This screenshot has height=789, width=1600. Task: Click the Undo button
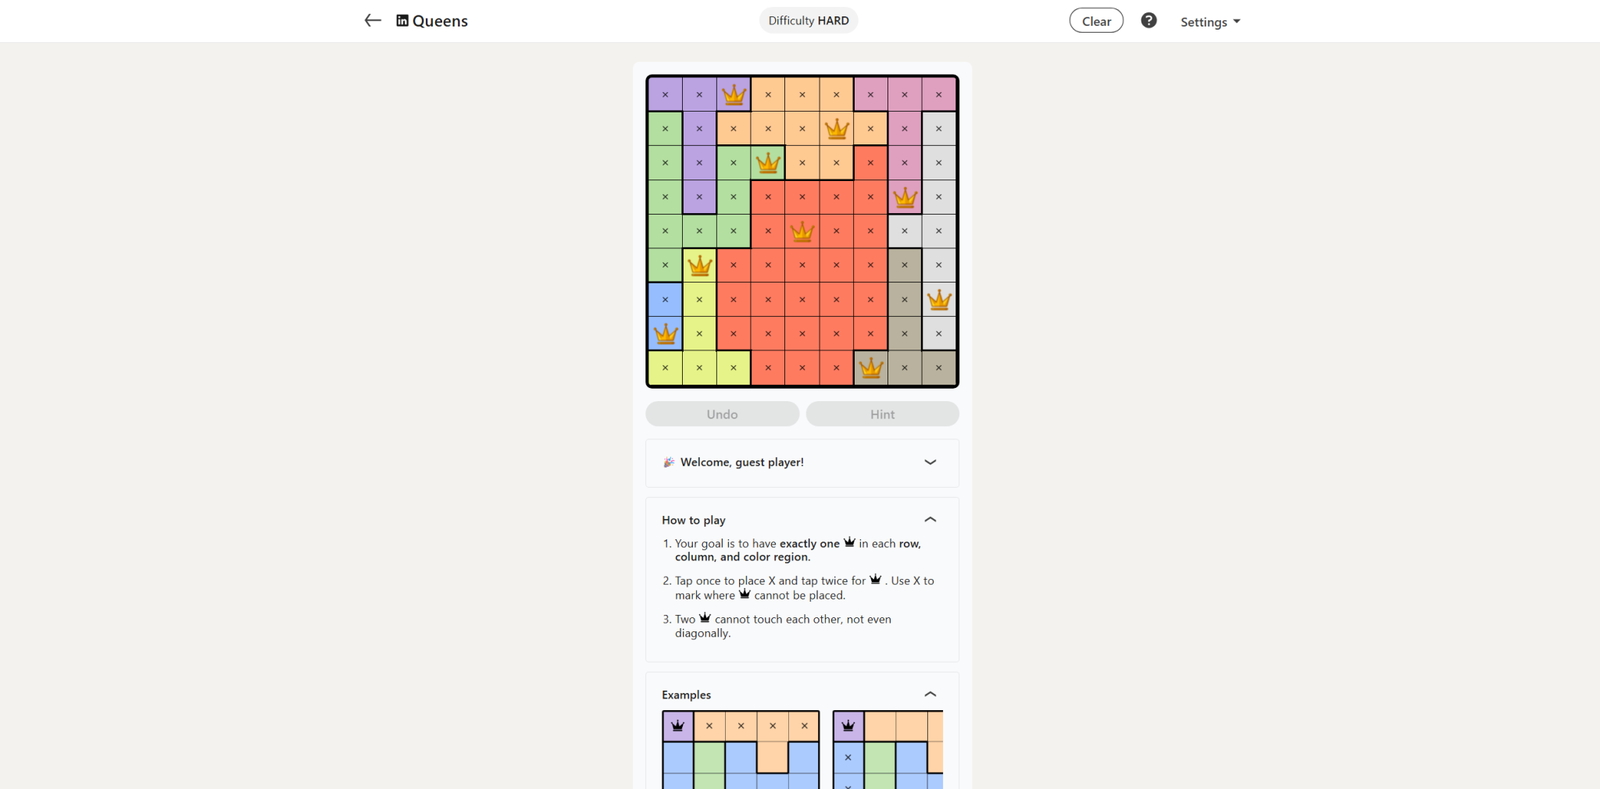(722, 414)
